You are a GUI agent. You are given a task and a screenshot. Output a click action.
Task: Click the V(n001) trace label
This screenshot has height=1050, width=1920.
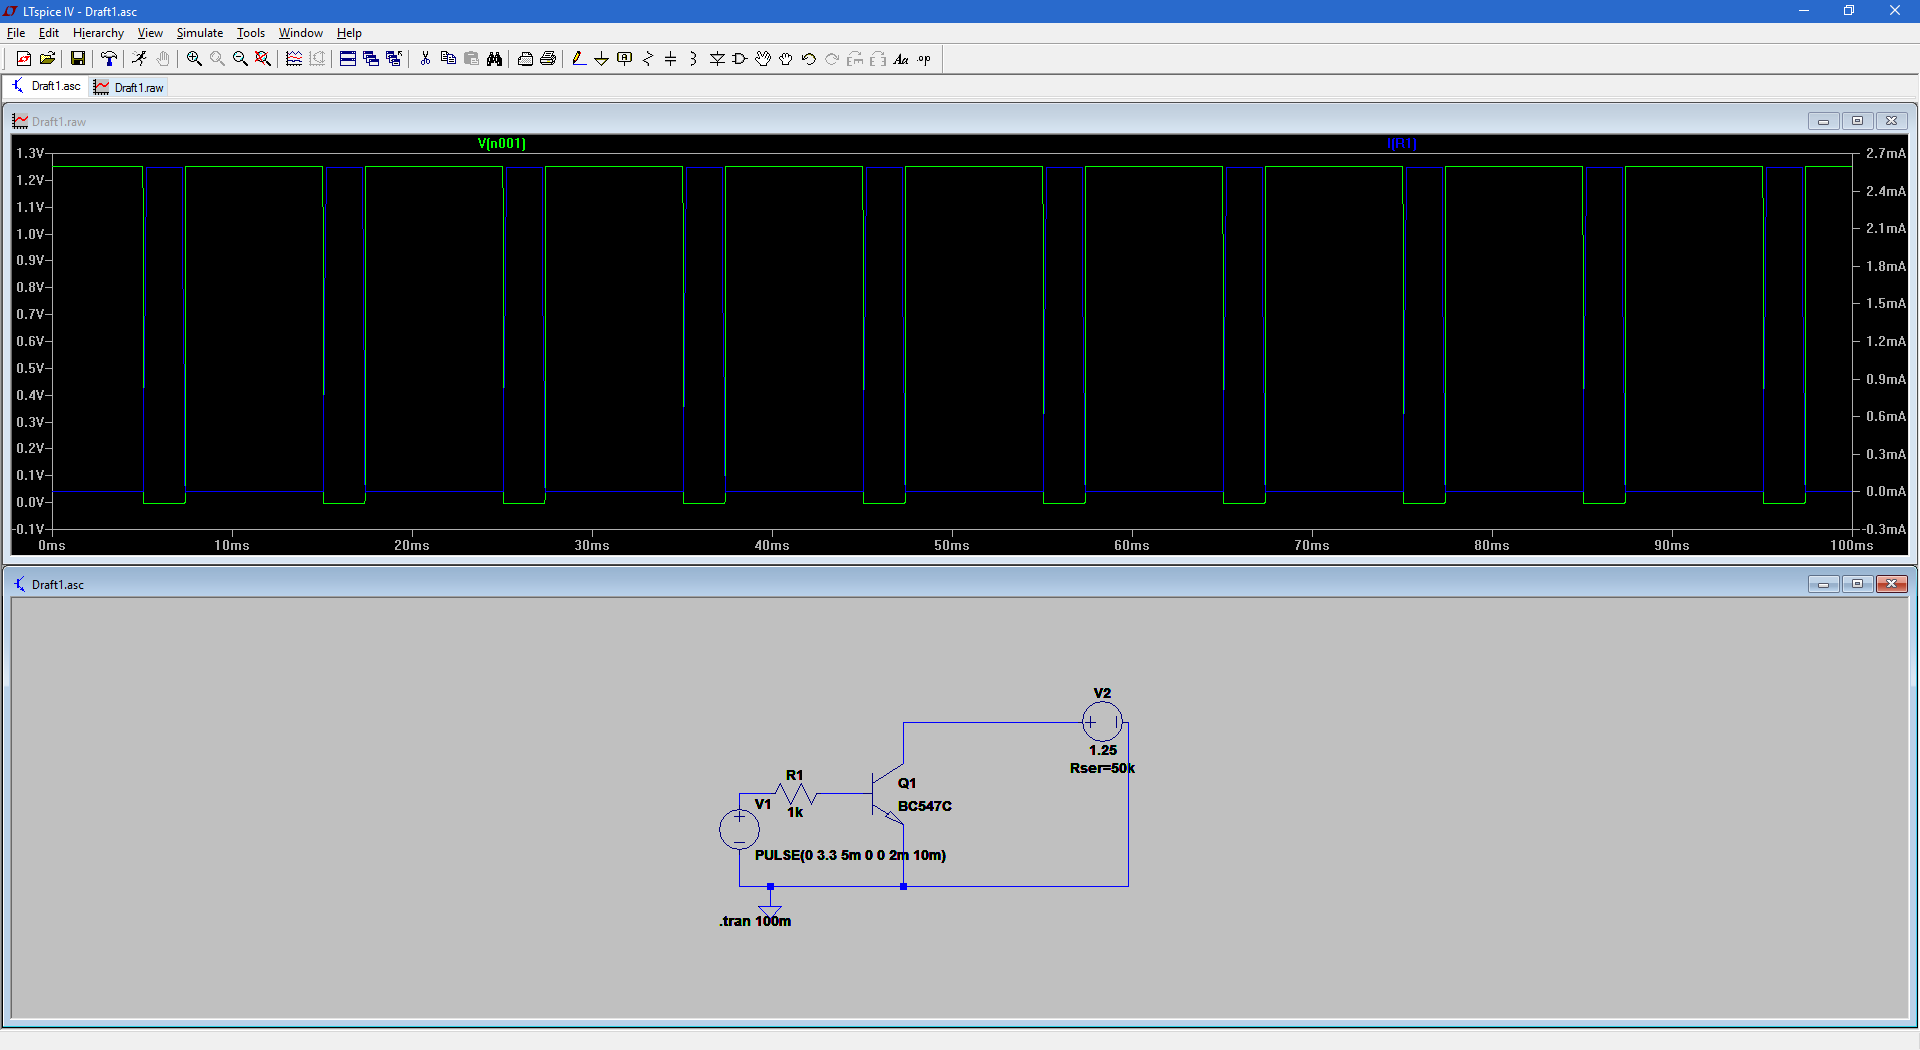[x=502, y=143]
